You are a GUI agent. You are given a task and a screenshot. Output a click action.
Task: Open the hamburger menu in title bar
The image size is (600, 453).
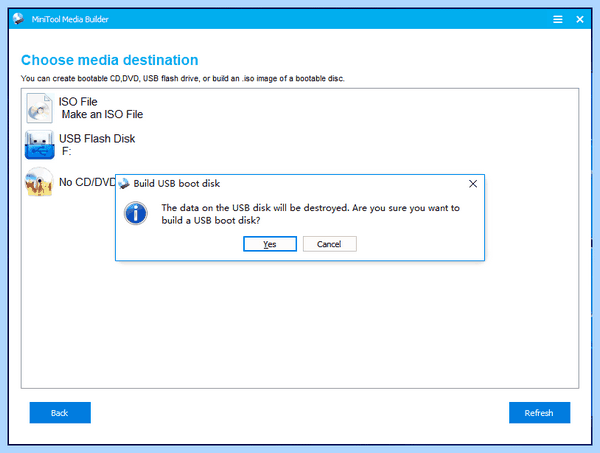[x=558, y=19]
